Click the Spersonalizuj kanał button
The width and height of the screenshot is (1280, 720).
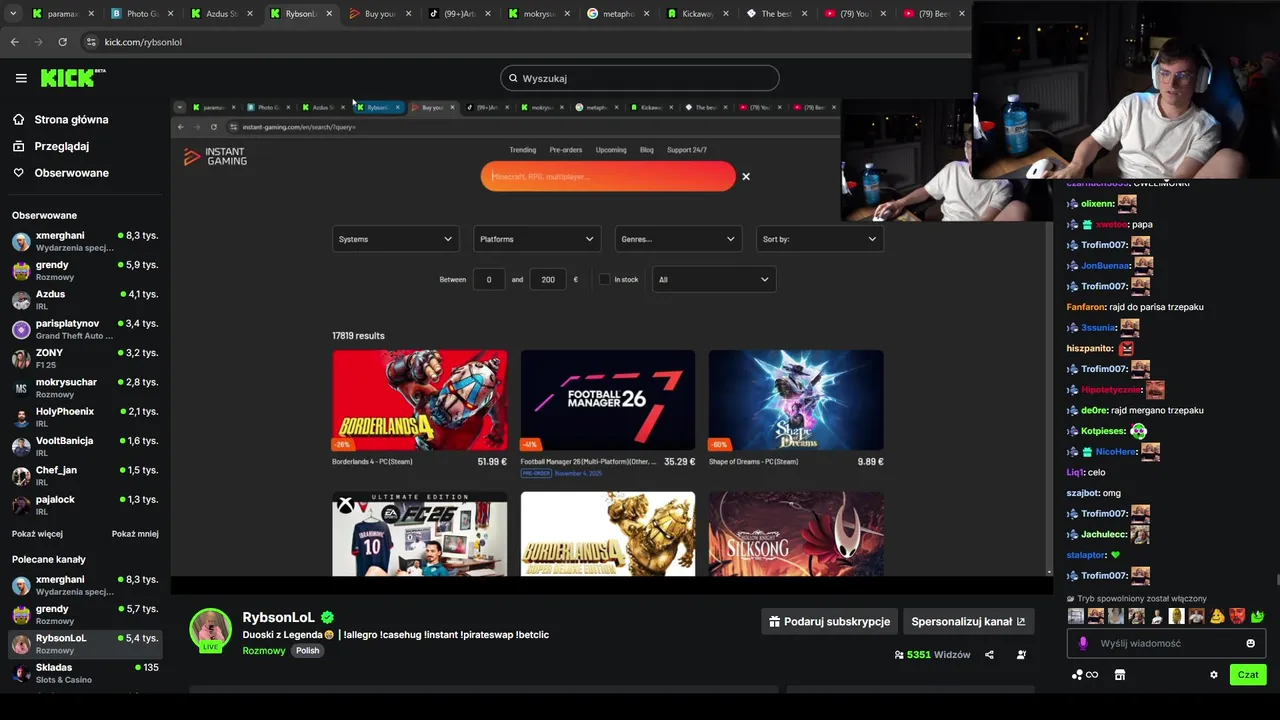[968, 621]
